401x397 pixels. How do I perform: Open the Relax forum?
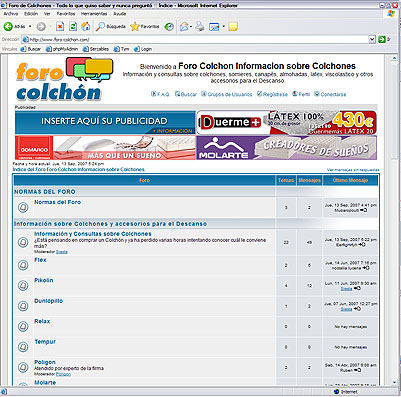(42, 321)
